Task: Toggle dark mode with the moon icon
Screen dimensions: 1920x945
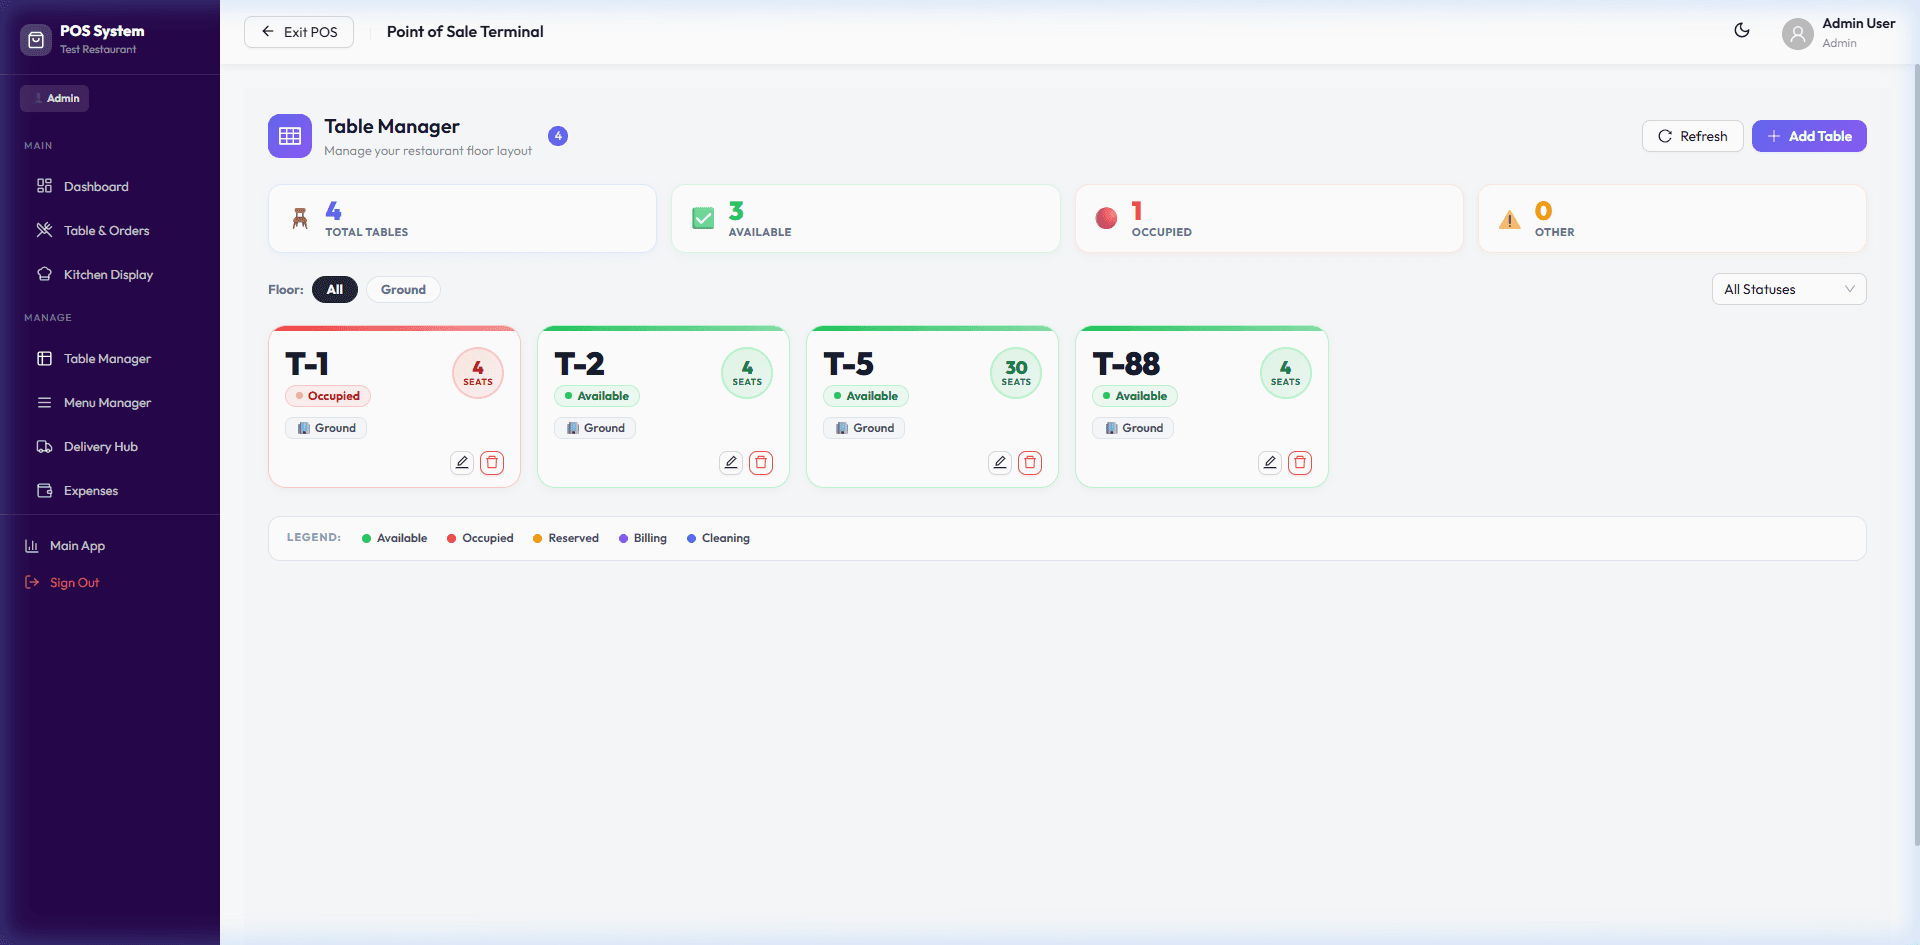Action: coord(1741,31)
